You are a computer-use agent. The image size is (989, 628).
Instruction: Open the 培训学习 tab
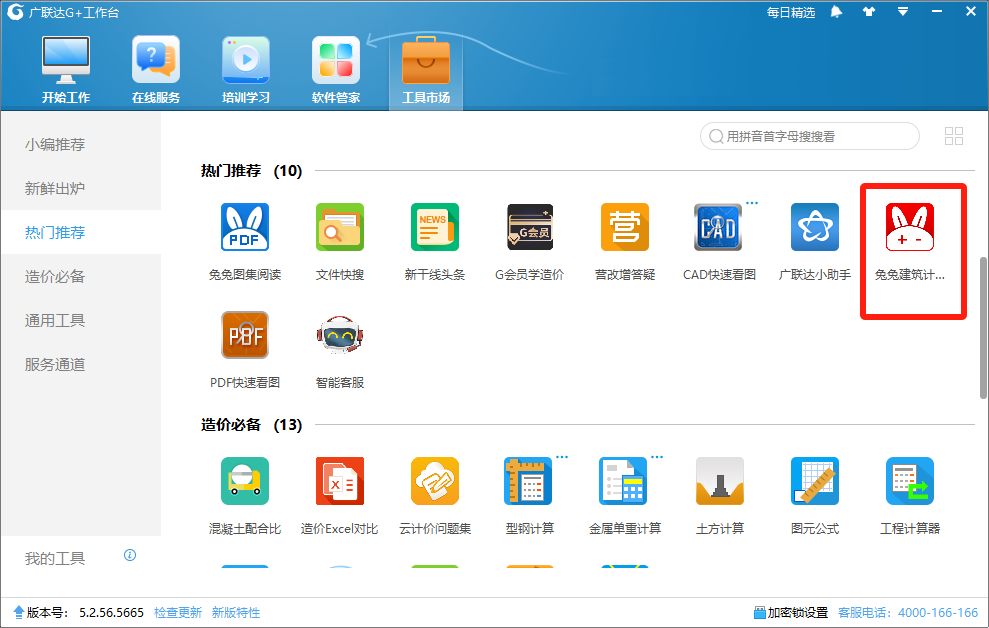(246, 69)
